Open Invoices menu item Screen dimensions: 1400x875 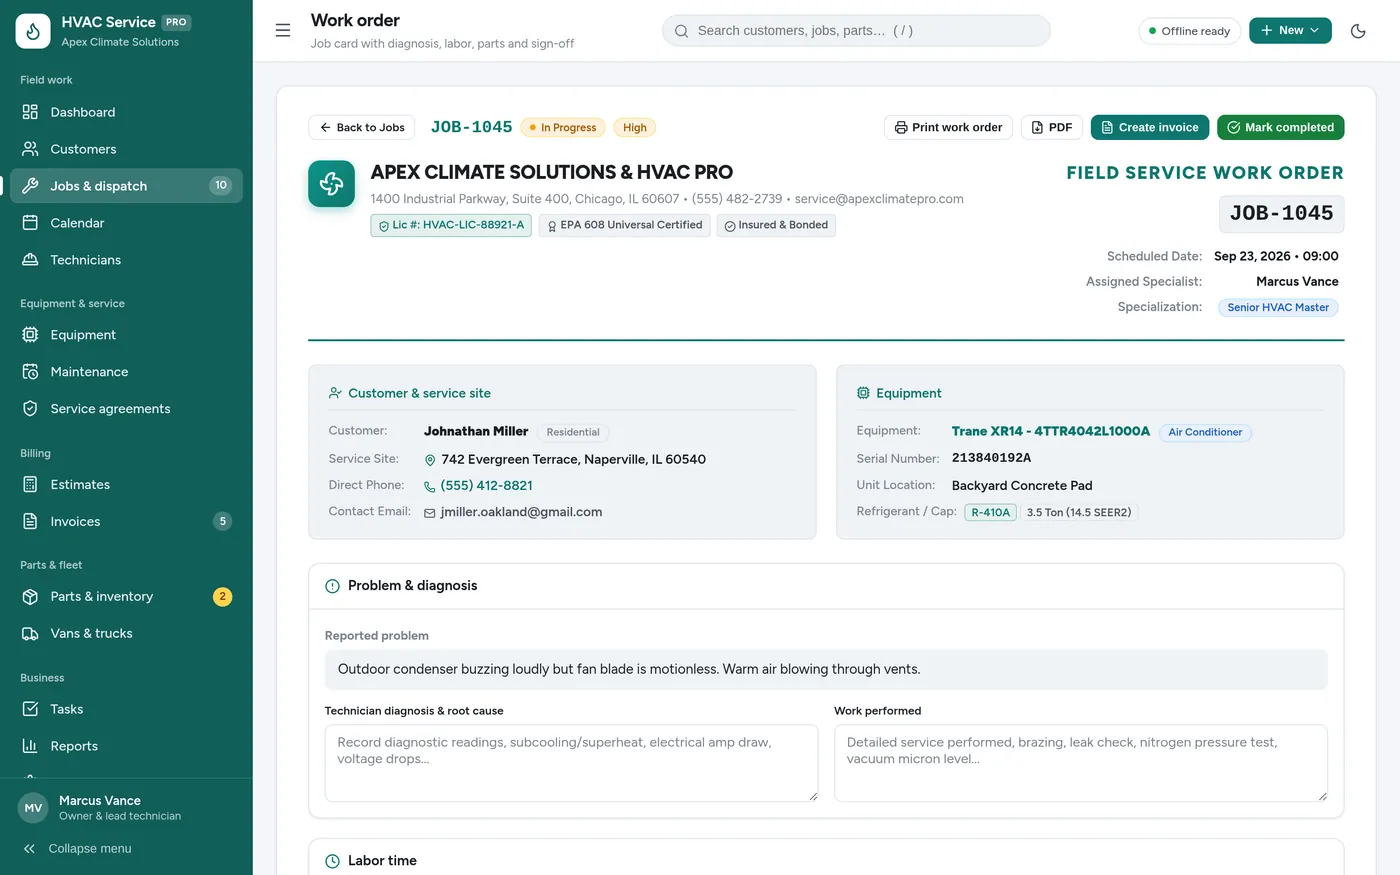(x=126, y=522)
